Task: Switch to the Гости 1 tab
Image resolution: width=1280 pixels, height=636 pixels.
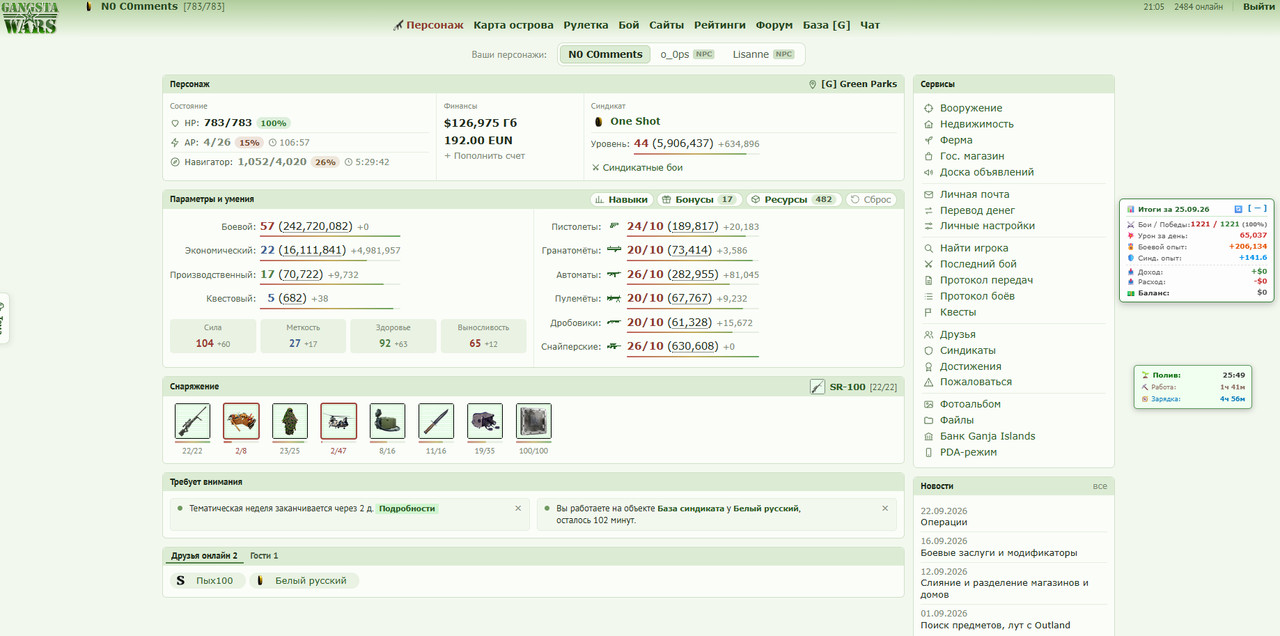Action: pos(264,555)
